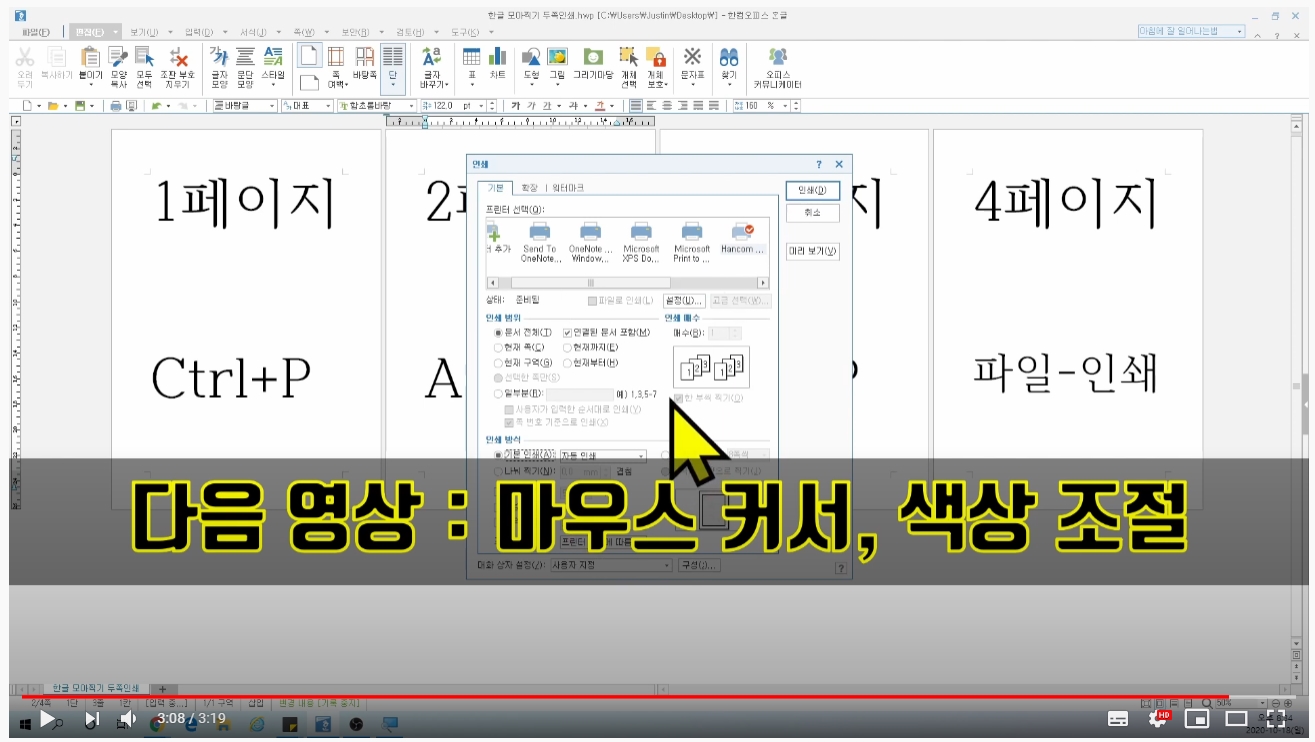The image size is (1315, 742).
Task: Open the Clip Art (그리기마당) icon
Action: pyautogui.click(x=593, y=57)
